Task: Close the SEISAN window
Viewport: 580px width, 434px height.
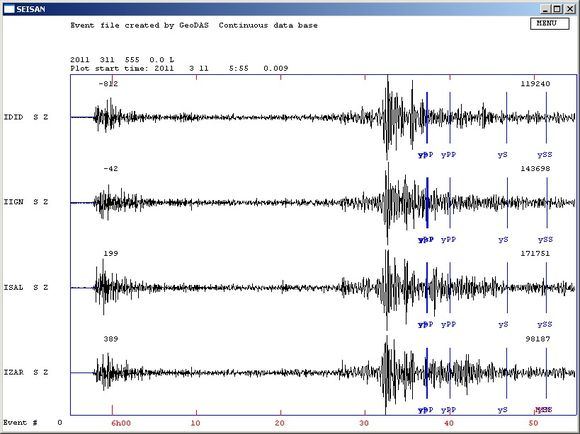Action: tap(570, 9)
